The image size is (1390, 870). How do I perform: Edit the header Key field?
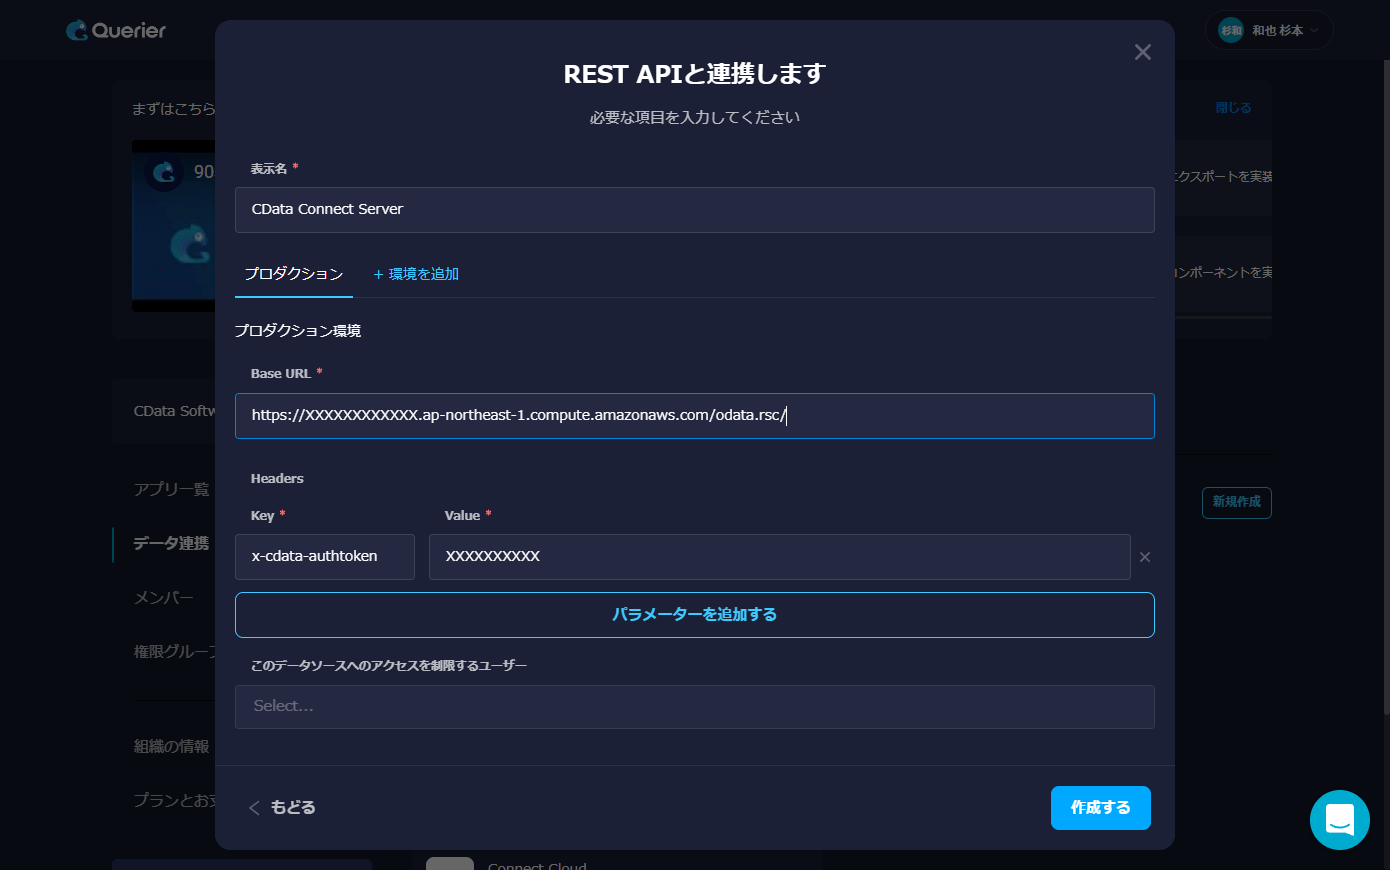tap(325, 557)
